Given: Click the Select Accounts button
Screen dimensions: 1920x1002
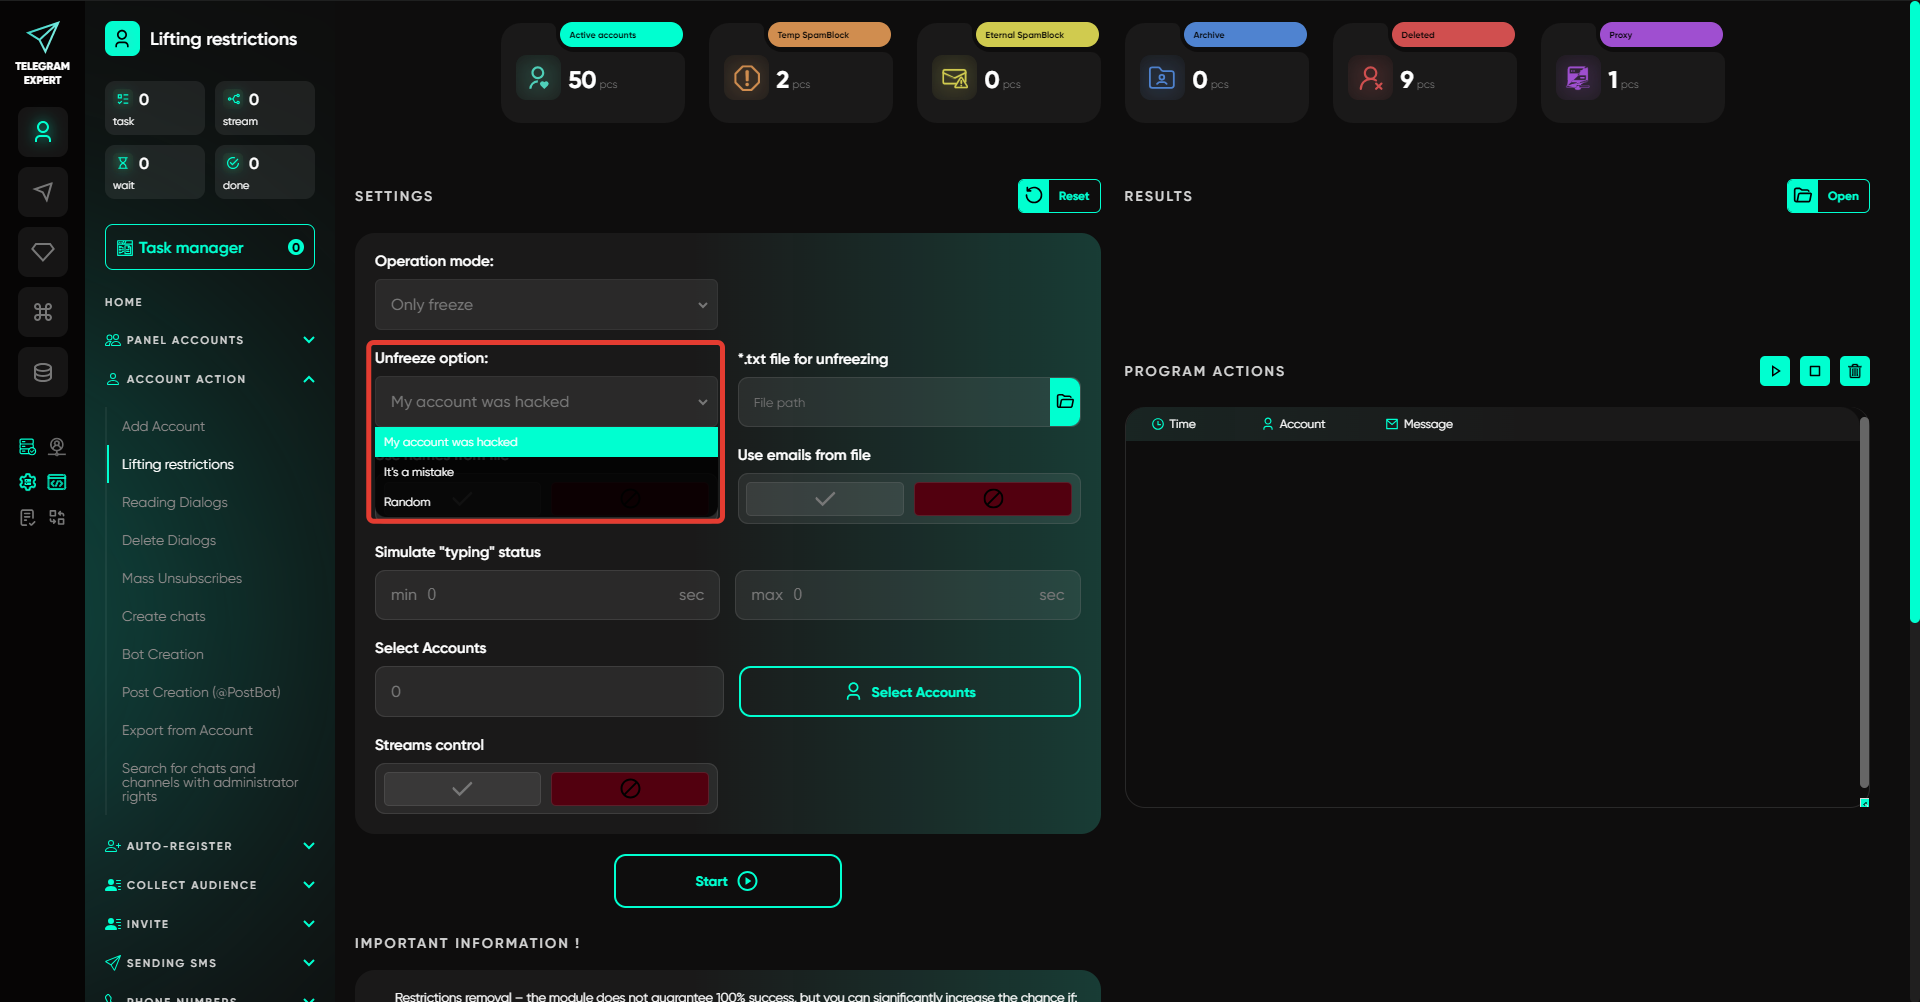Looking at the screenshot, I should point(910,692).
